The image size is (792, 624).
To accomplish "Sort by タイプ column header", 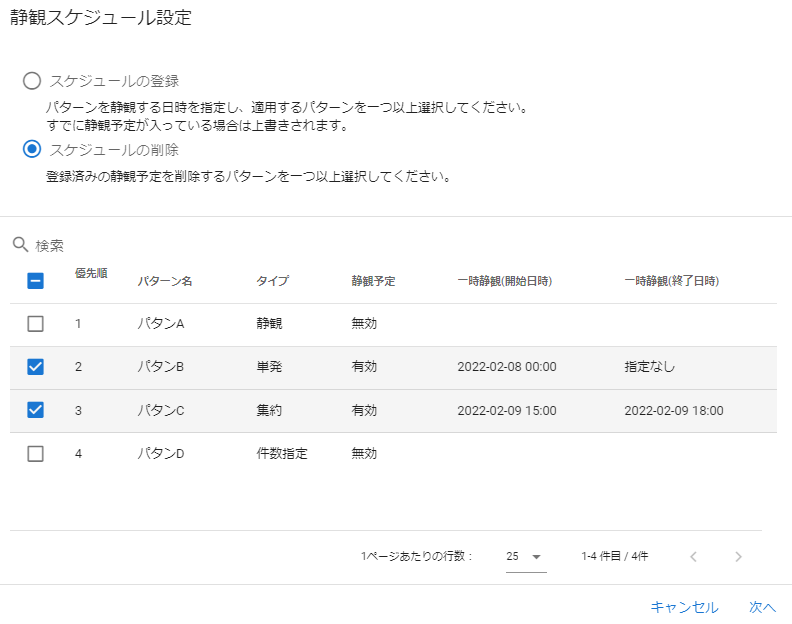I will click(272, 281).
